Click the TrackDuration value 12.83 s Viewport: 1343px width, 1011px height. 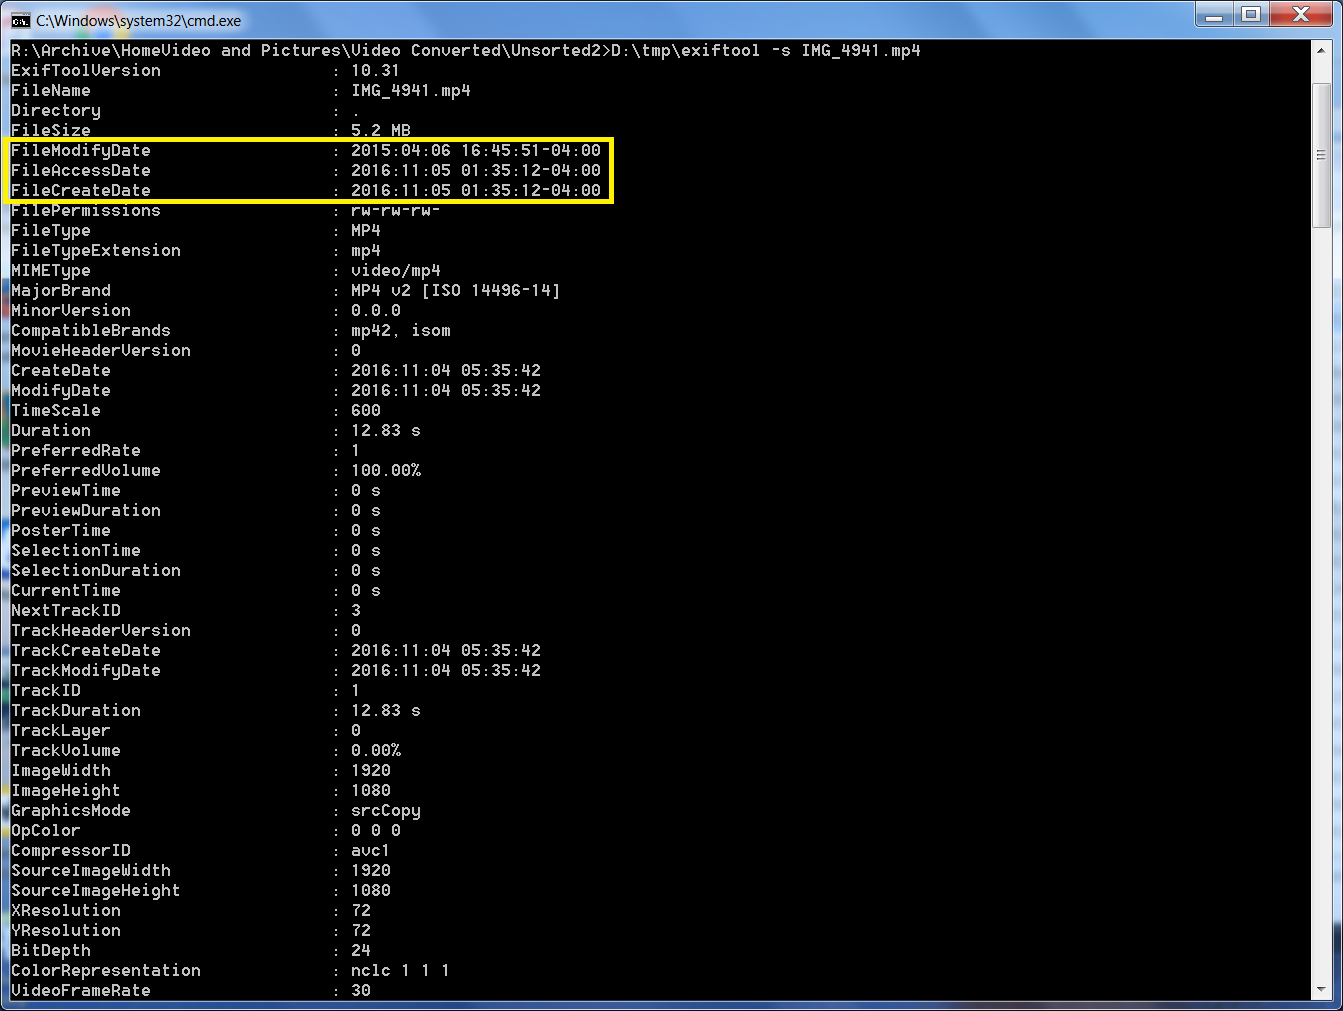tap(386, 711)
